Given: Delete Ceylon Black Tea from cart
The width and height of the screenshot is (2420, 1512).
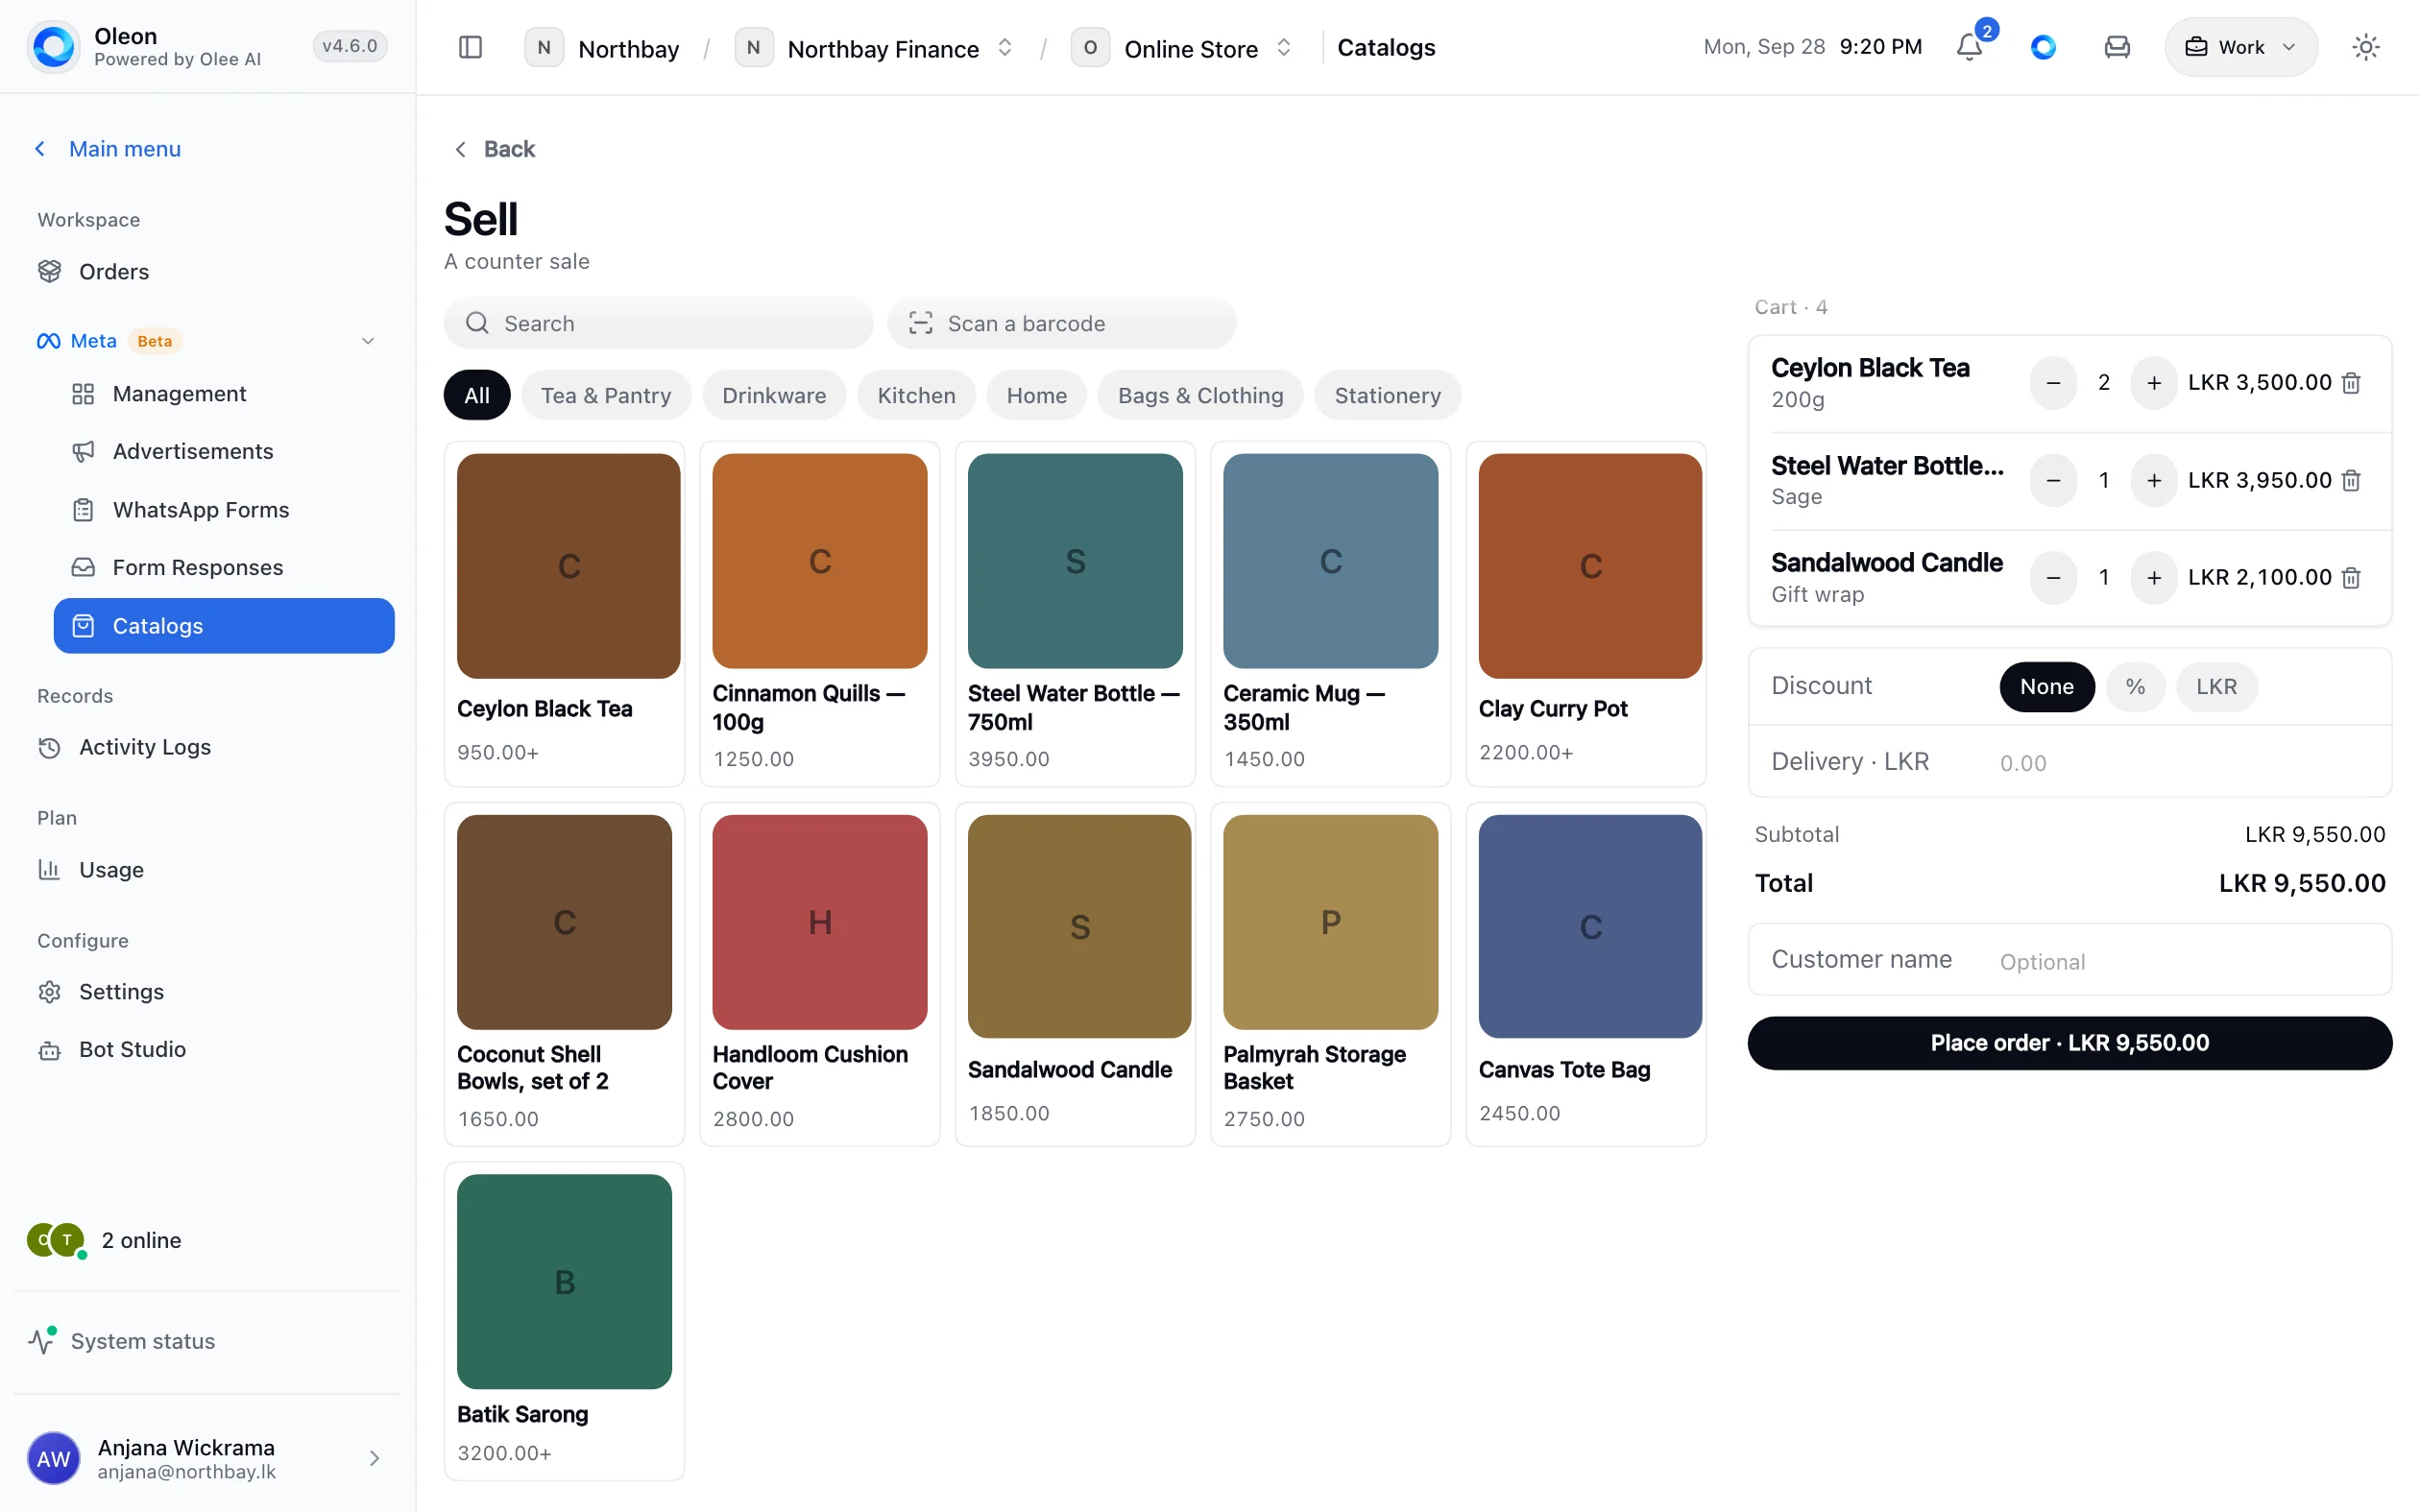Looking at the screenshot, I should 2351,383.
